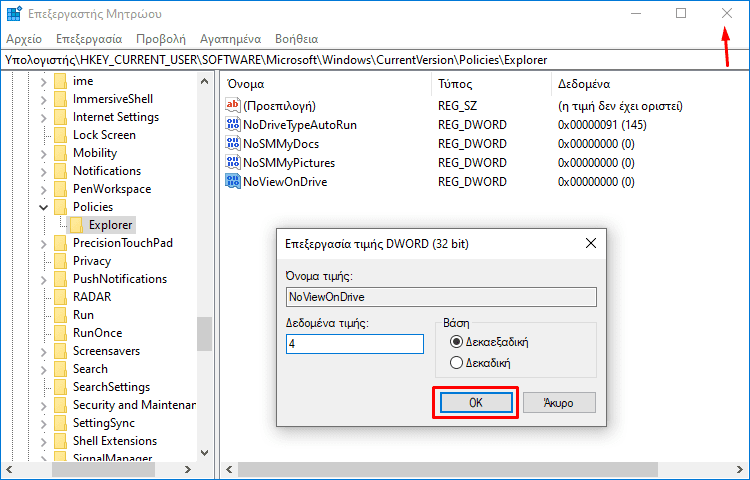Click the Explorer folder icon
Screen dimensions: 750x480
coord(76,225)
